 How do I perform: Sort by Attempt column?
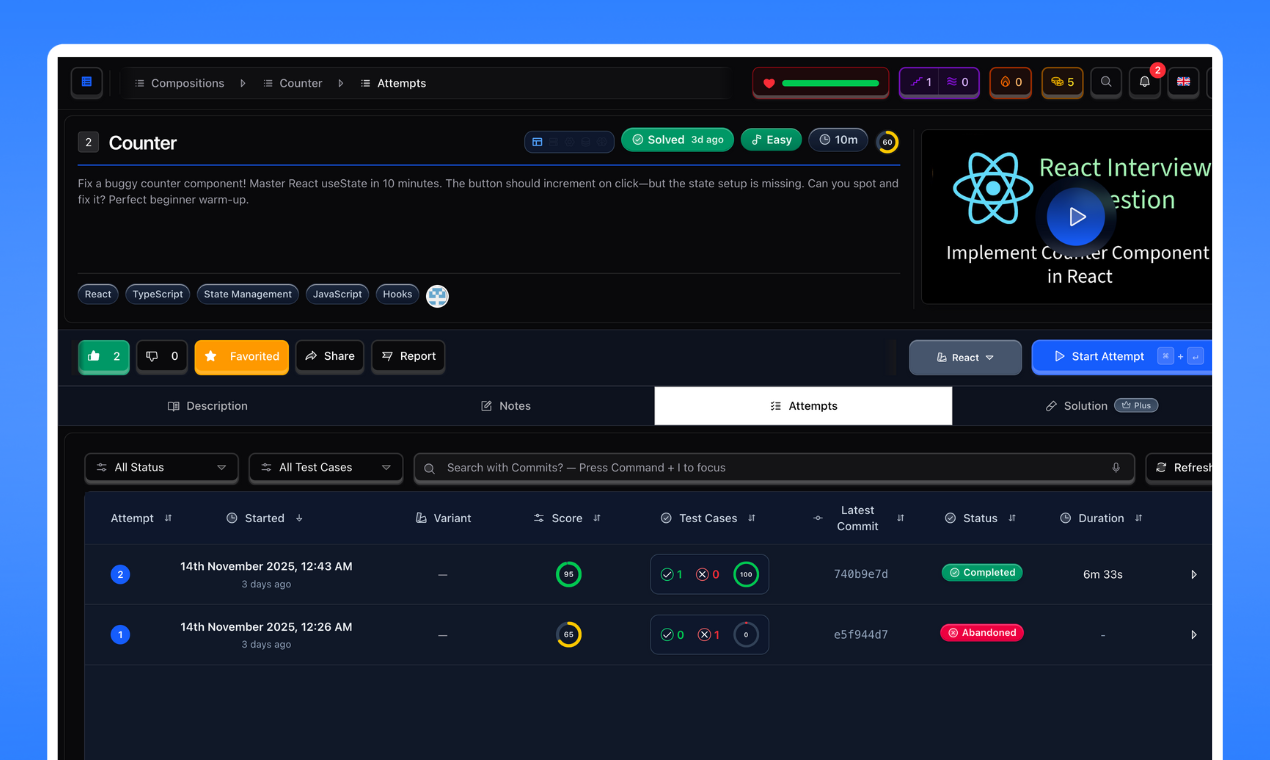tap(141, 518)
